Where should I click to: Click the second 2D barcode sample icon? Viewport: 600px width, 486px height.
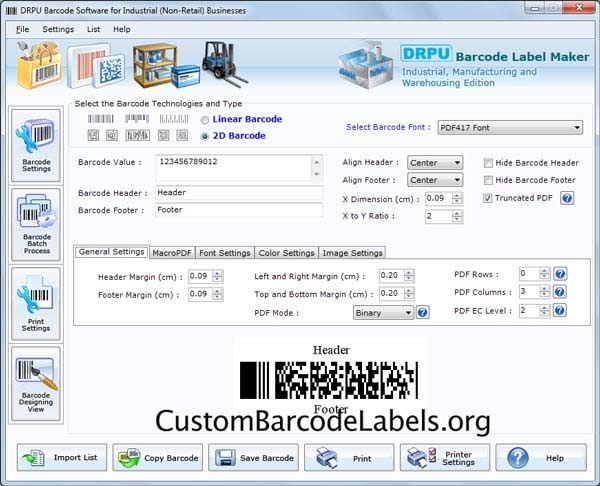point(112,135)
